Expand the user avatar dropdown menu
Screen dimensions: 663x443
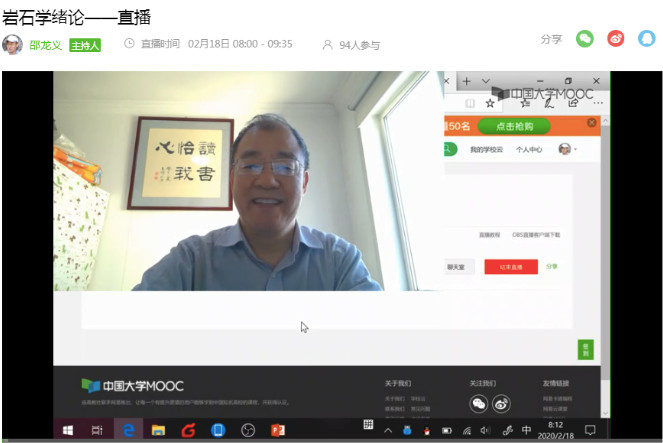(x=567, y=149)
